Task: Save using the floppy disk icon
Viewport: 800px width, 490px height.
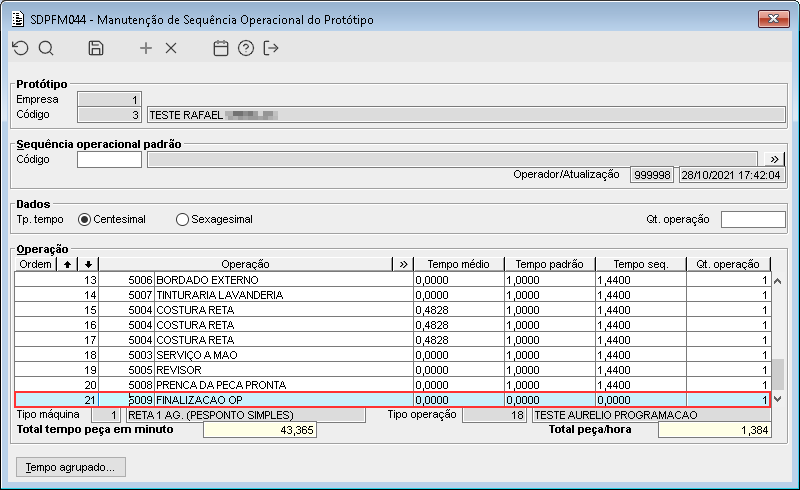Action: tap(96, 48)
